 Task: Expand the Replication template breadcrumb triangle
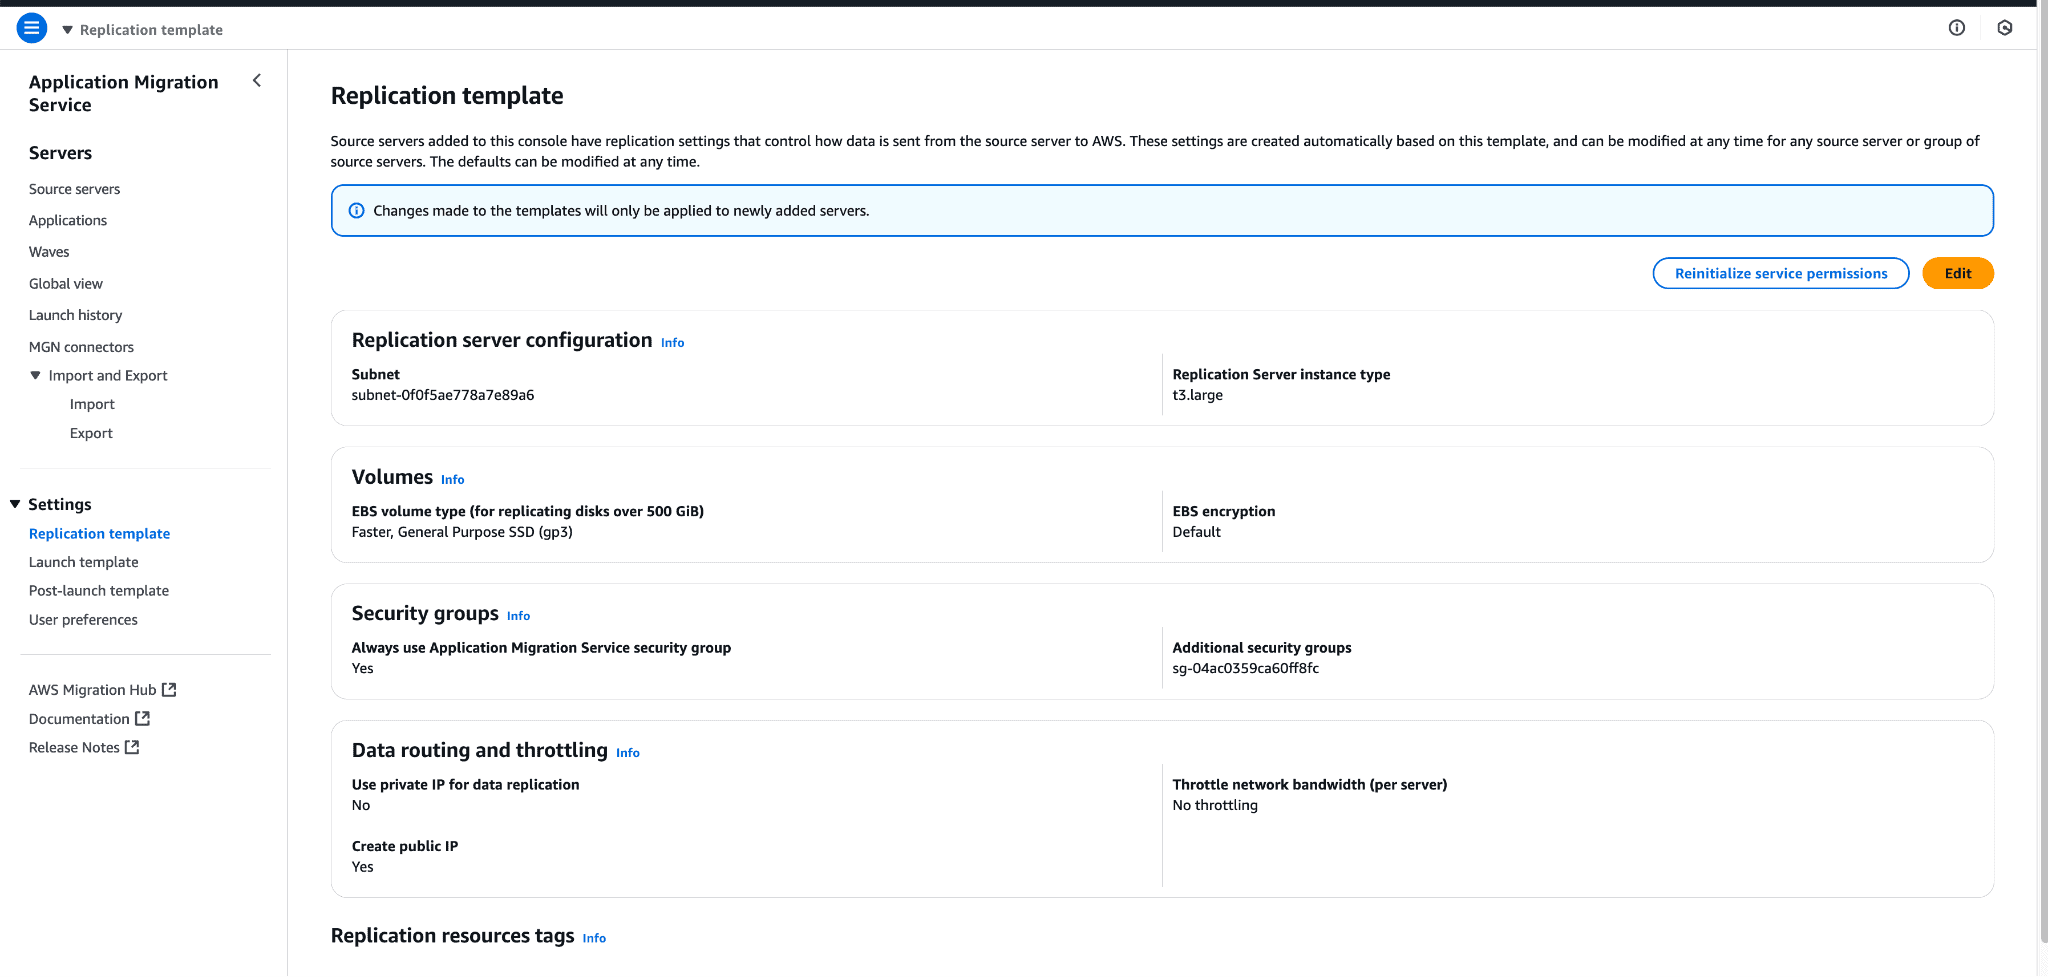pos(67,30)
